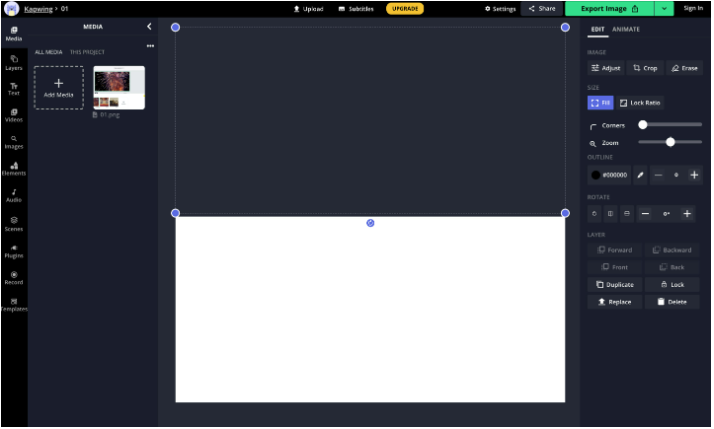Select the ANIMATE tab
This screenshot has width=714, height=429.
point(626,29)
